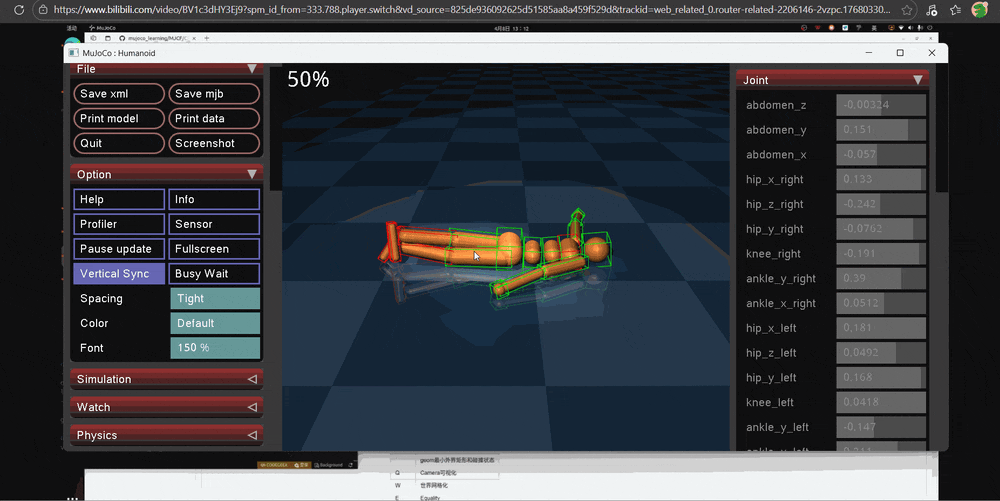Adjust the hip_x_right joint slider
Image resolution: width=1000 pixels, height=501 pixels.
[881, 179]
